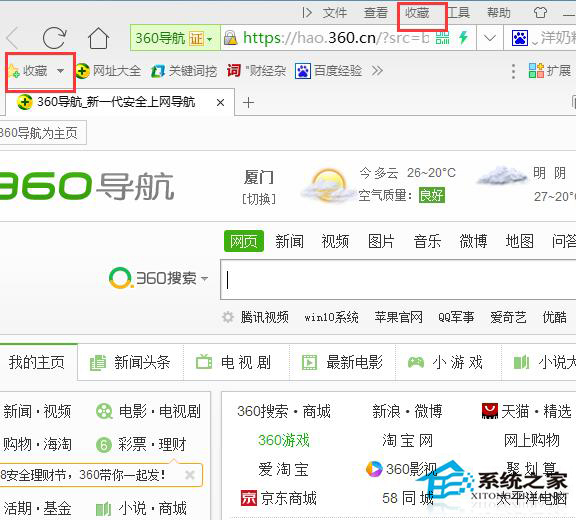
Task: Expand the 收藏 bookmarks bar dropdown arrow
Action: click(x=61, y=71)
